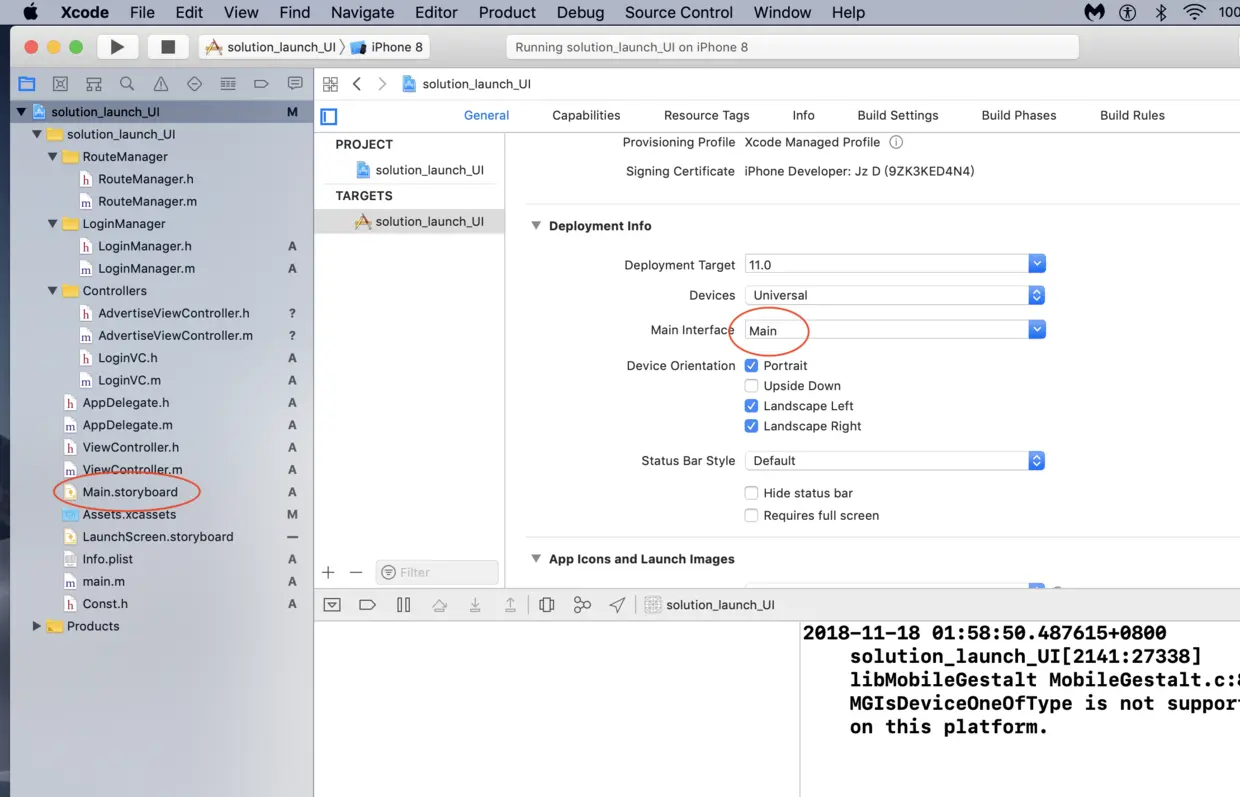The height and width of the screenshot is (797, 1240).
Task: Open the Symbol navigator
Action: coord(94,84)
